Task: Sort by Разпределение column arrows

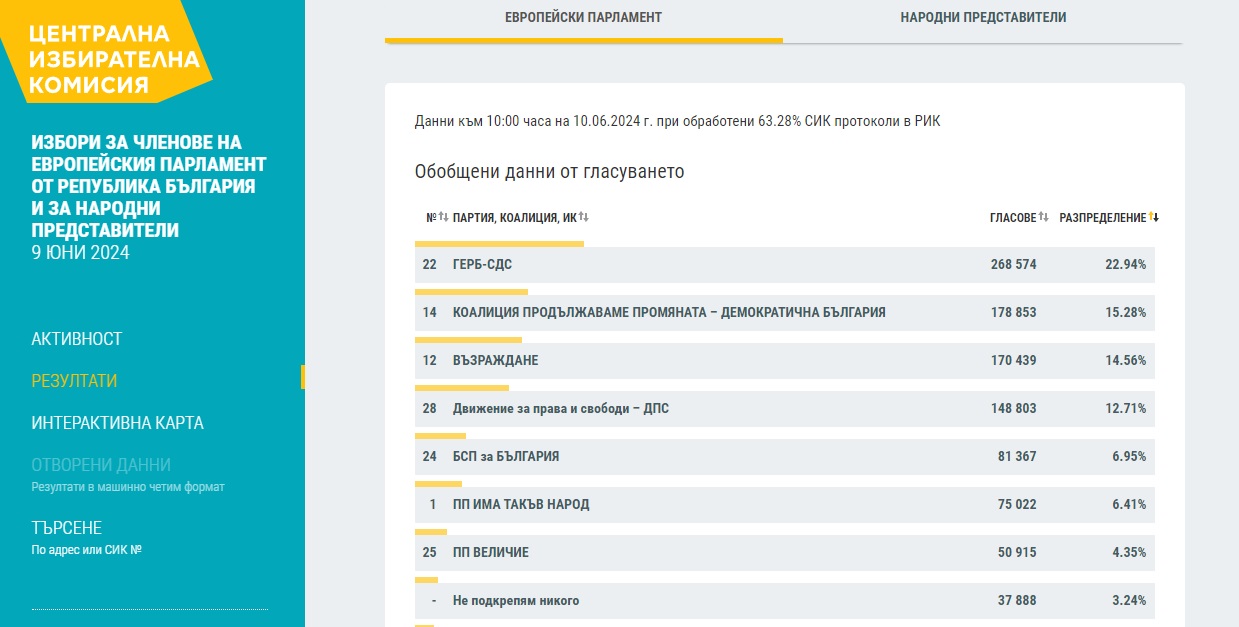Action: coord(1153,217)
